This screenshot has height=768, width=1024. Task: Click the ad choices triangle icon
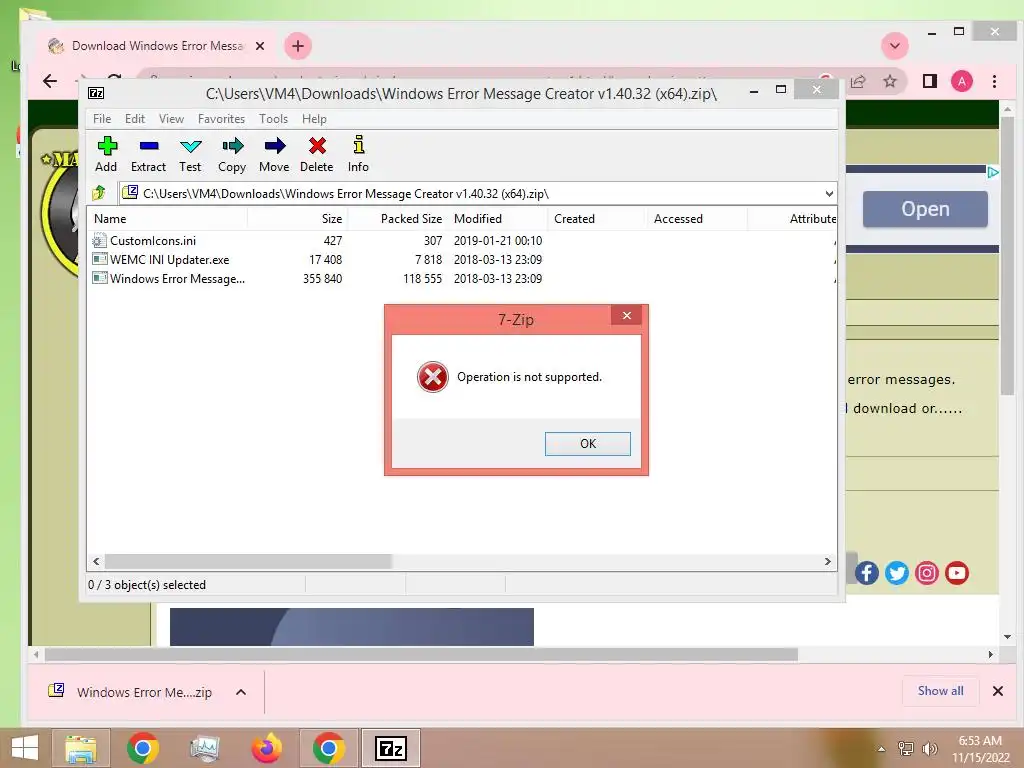pyautogui.click(x=993, y=172)
